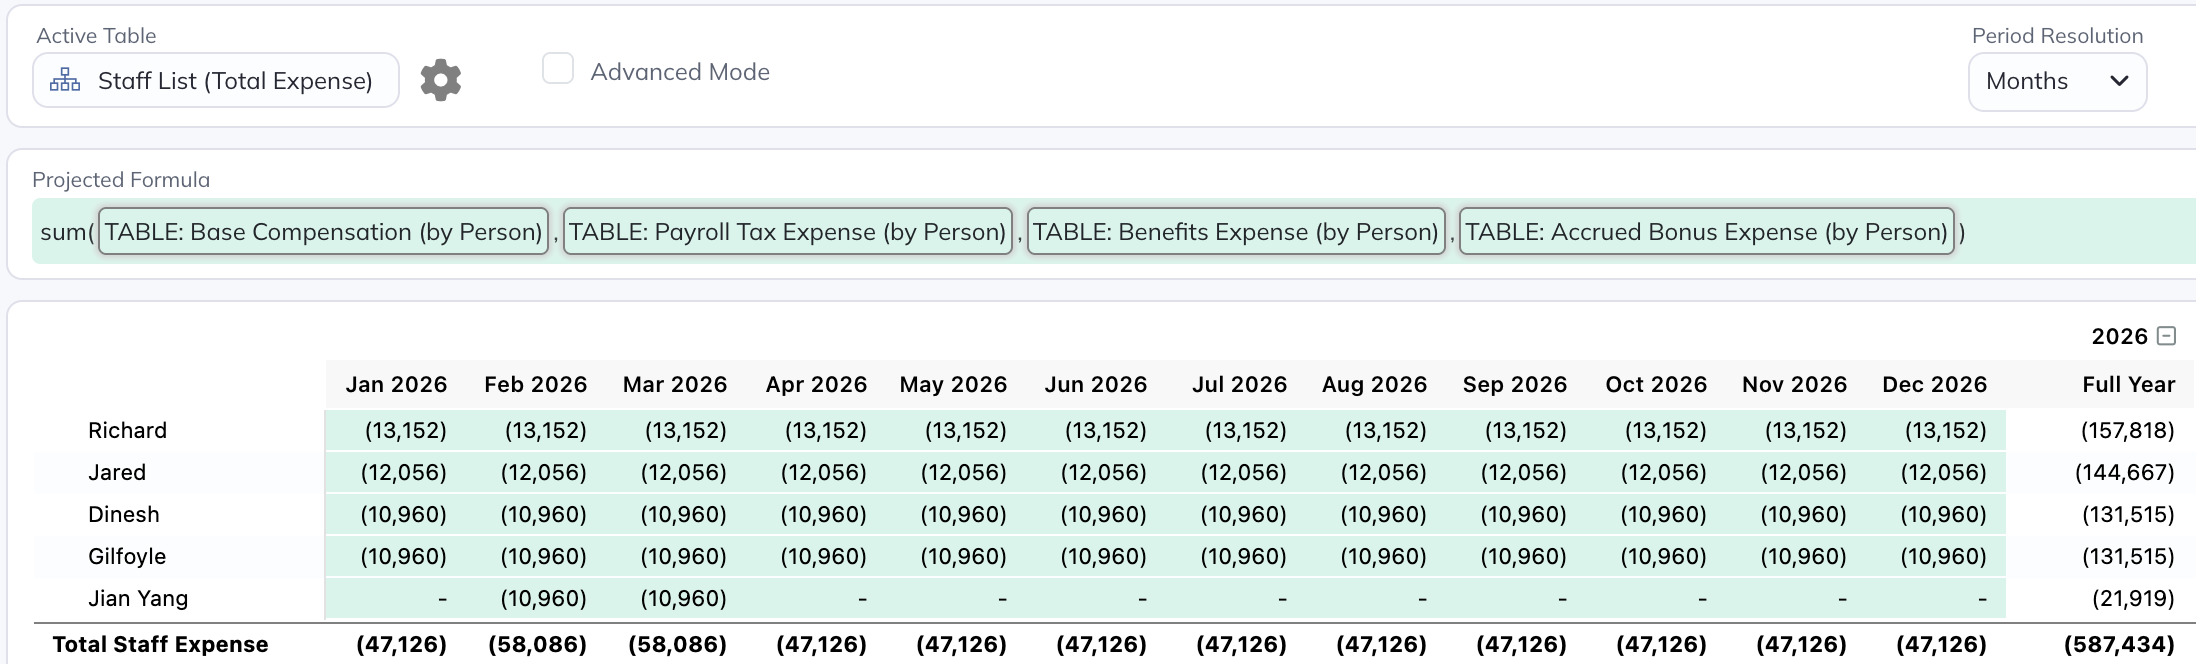
Task: Select Gilfoyle's Dec 2026 cell
Action: (x=1943, y=557)
